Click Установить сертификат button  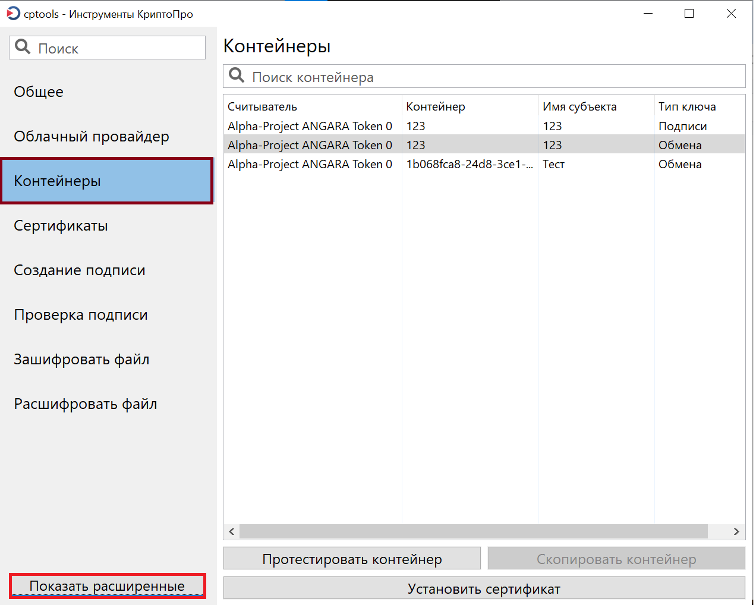[x=484, y=589]
